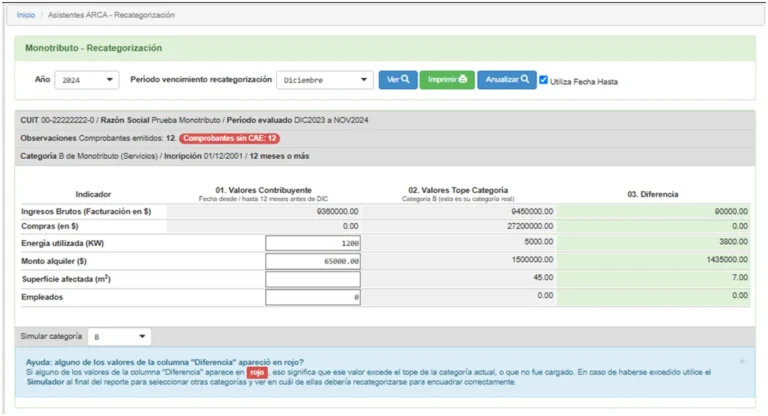Click the Ver button with magnifier icon
768x416 pixels.
tap(397, 79)
